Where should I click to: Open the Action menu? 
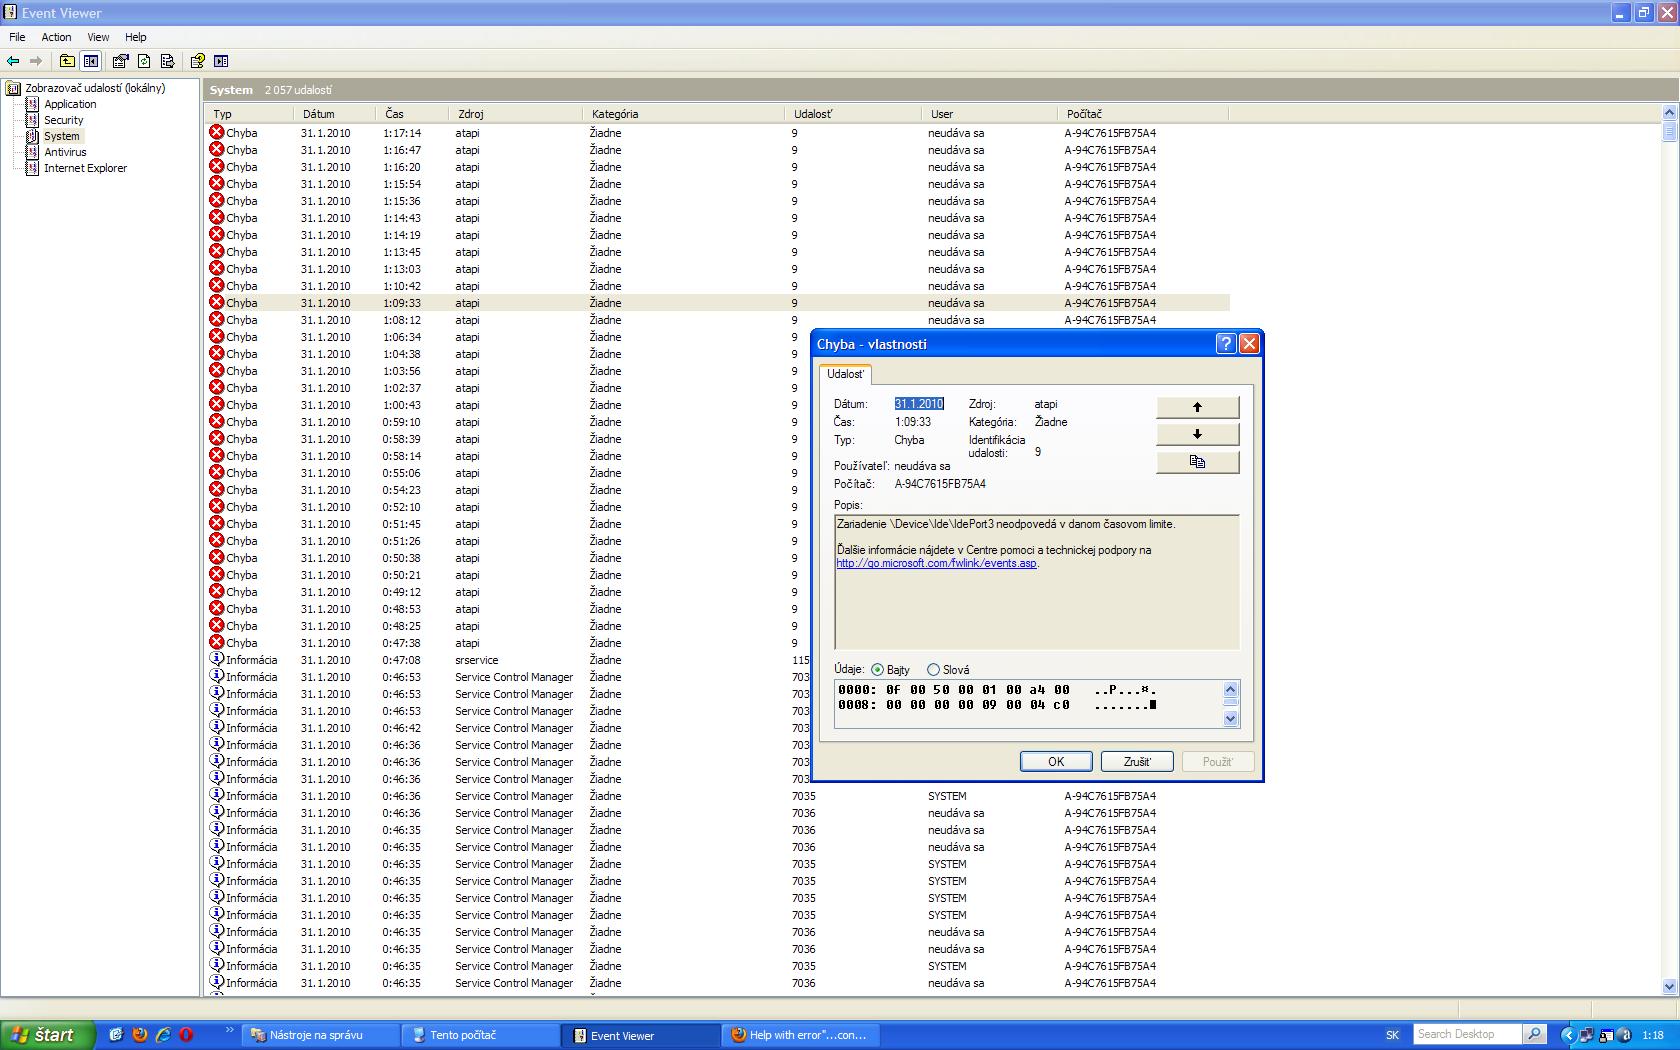56,37
